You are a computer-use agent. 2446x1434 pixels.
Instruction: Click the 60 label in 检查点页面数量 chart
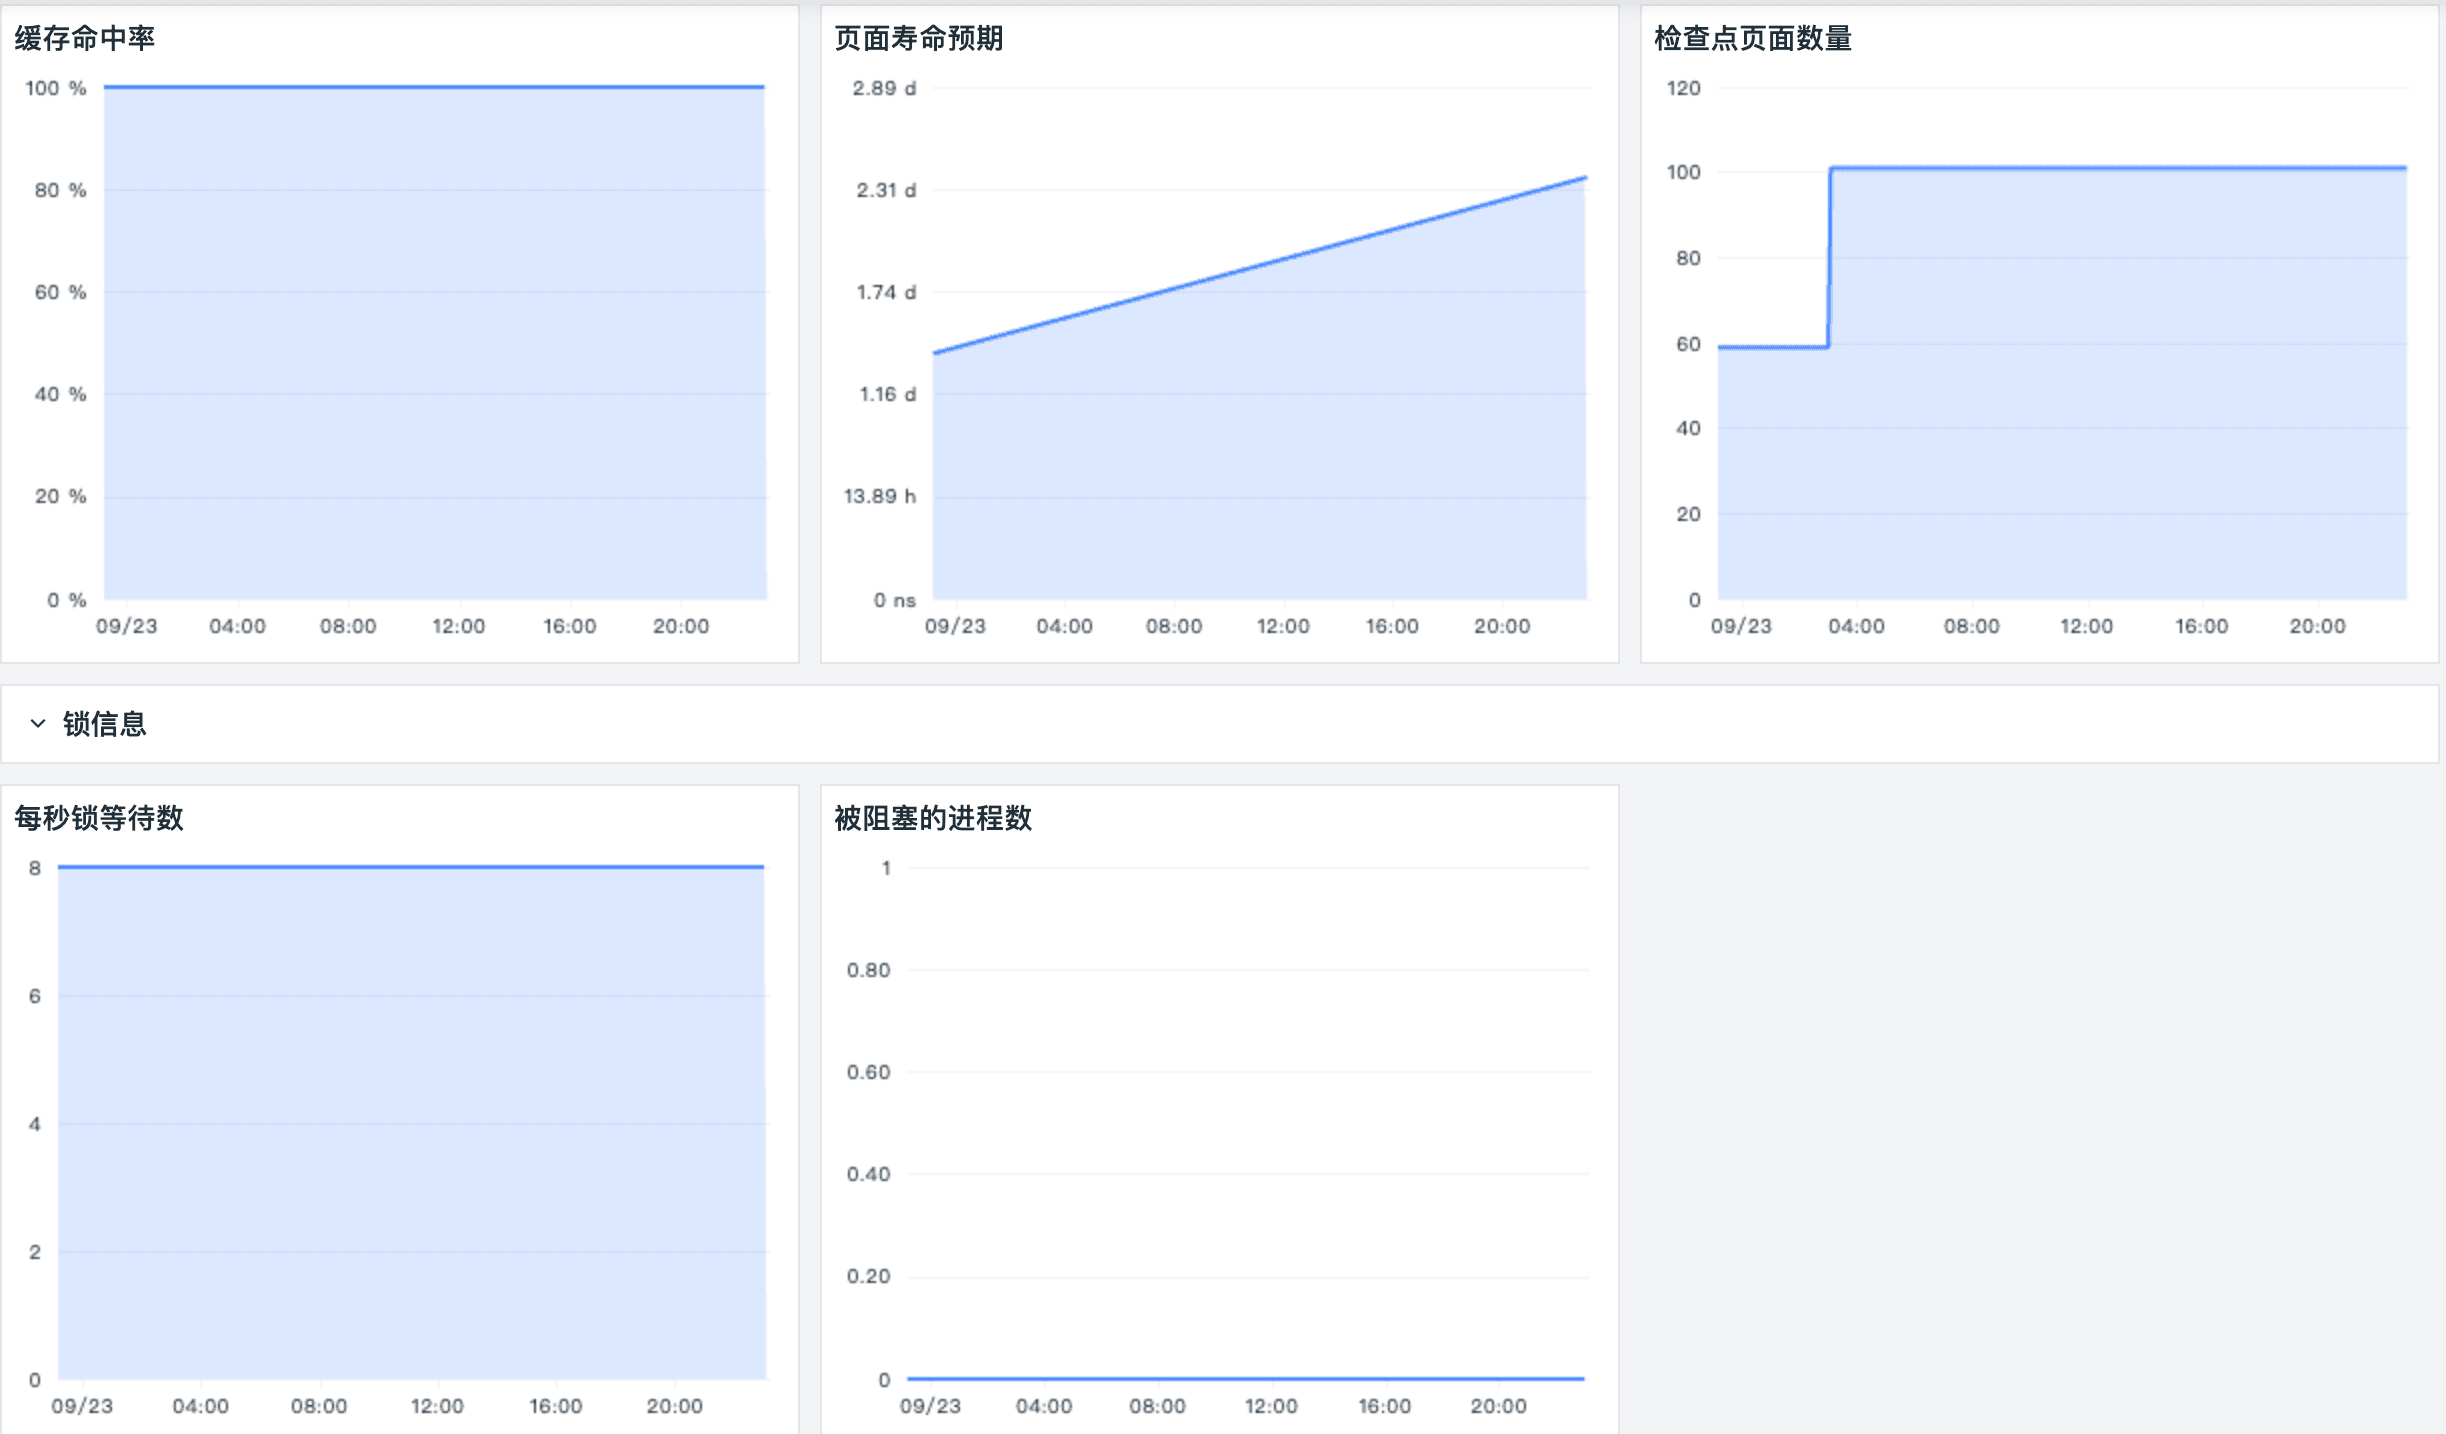pos(1688,344)
